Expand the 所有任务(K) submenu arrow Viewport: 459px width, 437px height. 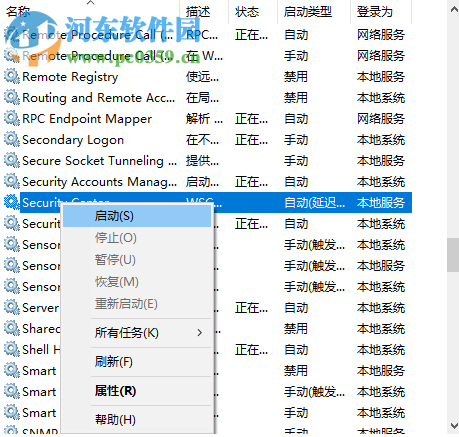point(199,333)
